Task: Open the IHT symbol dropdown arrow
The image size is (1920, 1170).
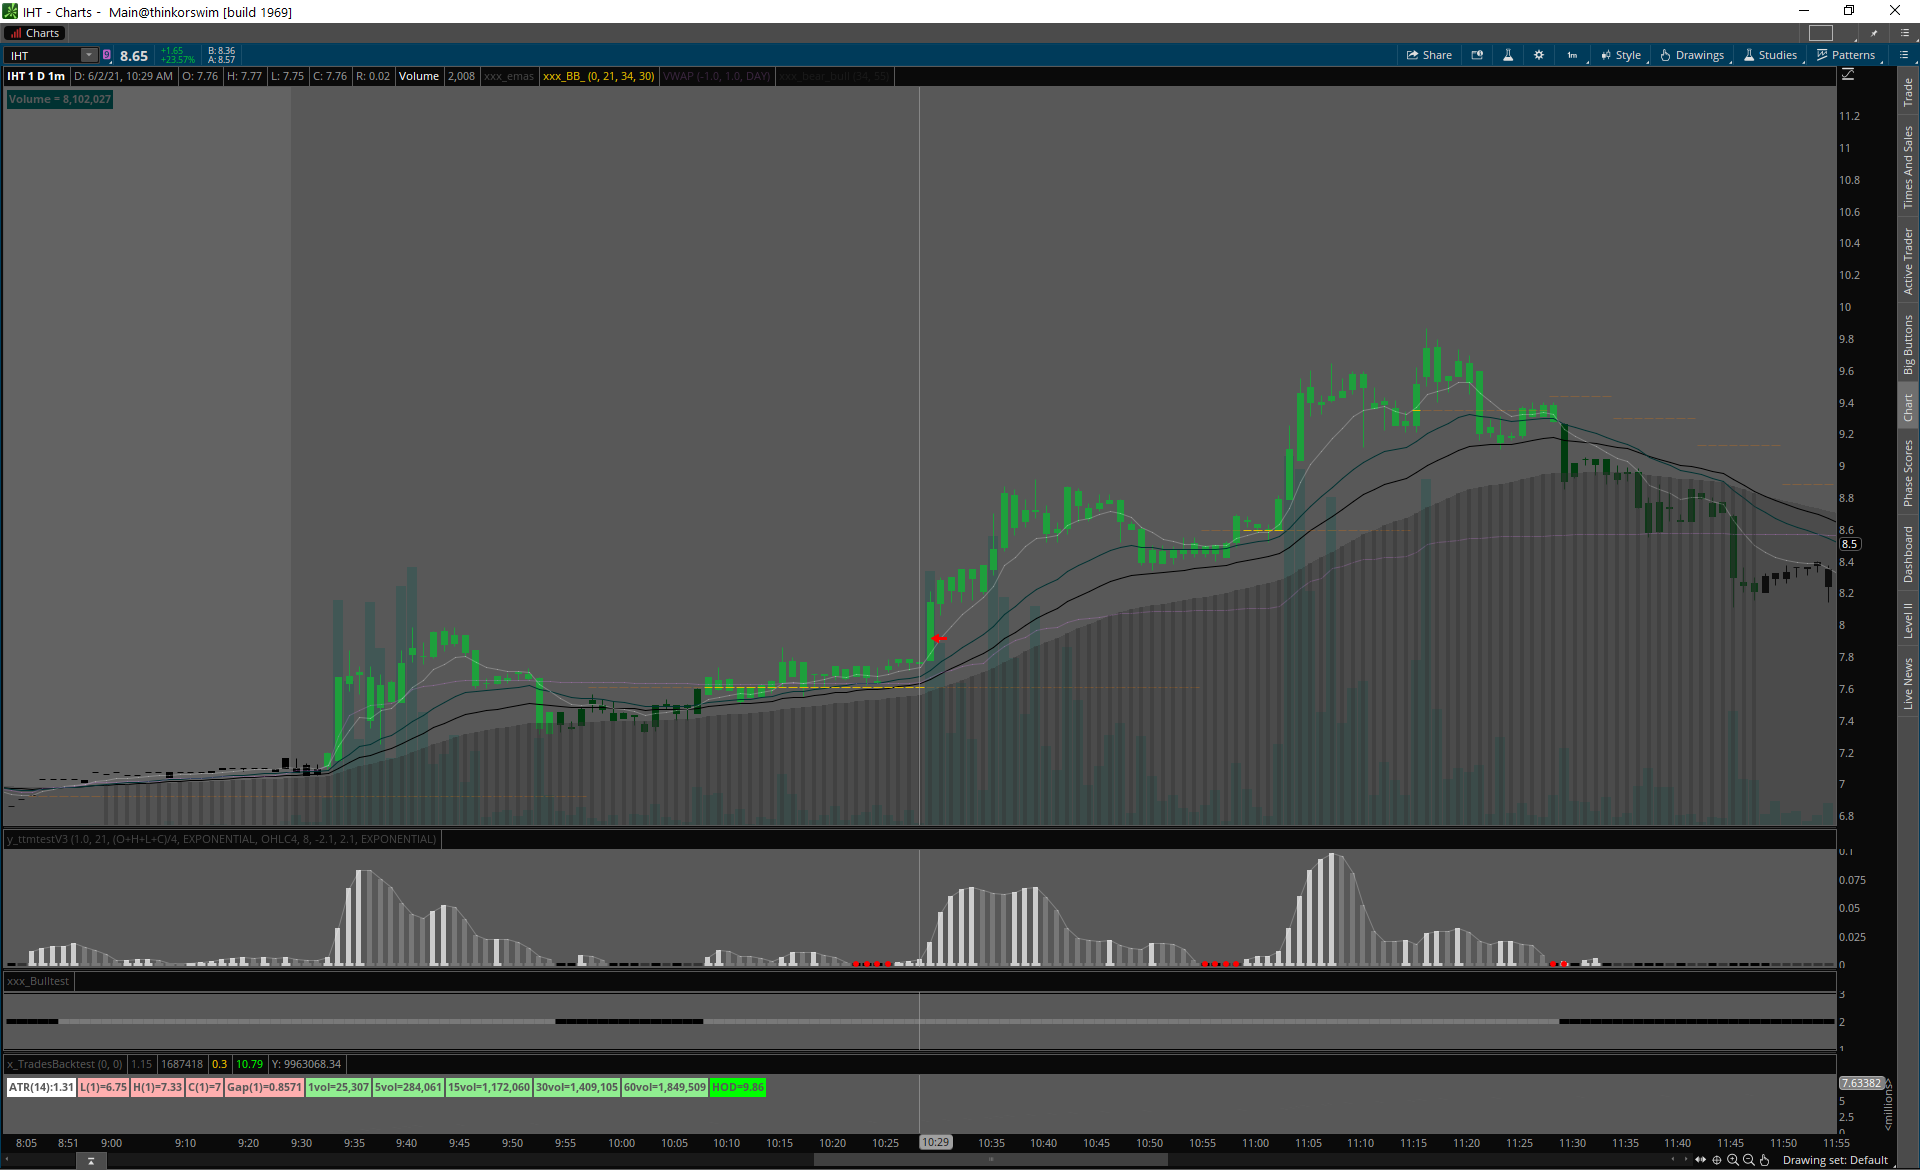Action: click(89, 55)
